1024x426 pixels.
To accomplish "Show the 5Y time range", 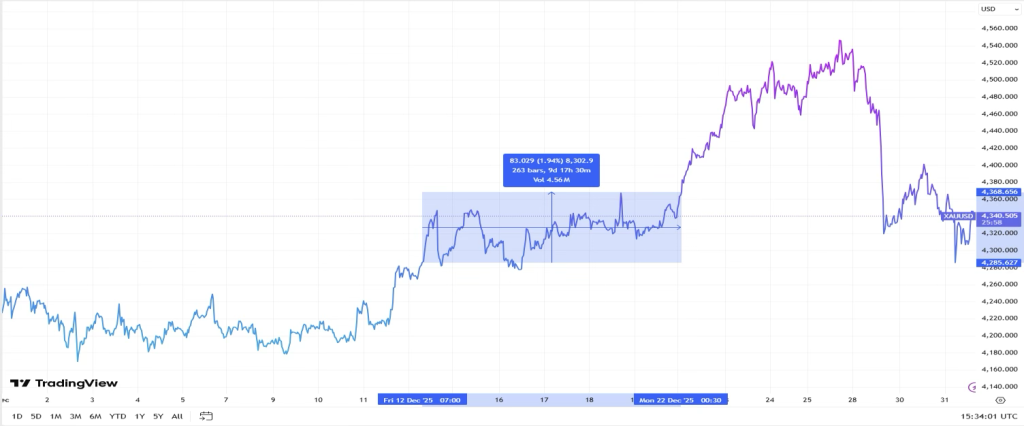I will coord(158,415).
